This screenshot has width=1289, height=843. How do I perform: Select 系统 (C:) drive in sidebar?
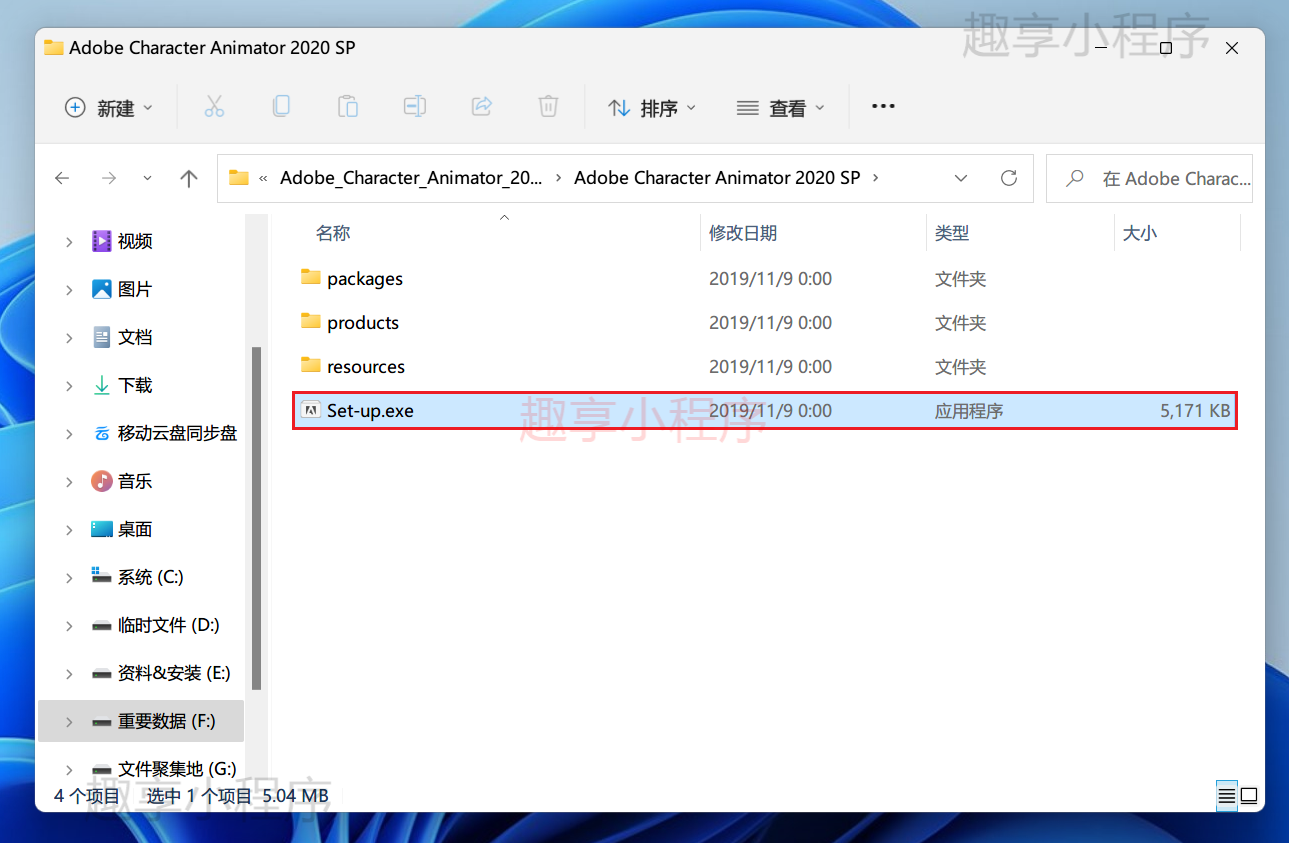(150, 577)
